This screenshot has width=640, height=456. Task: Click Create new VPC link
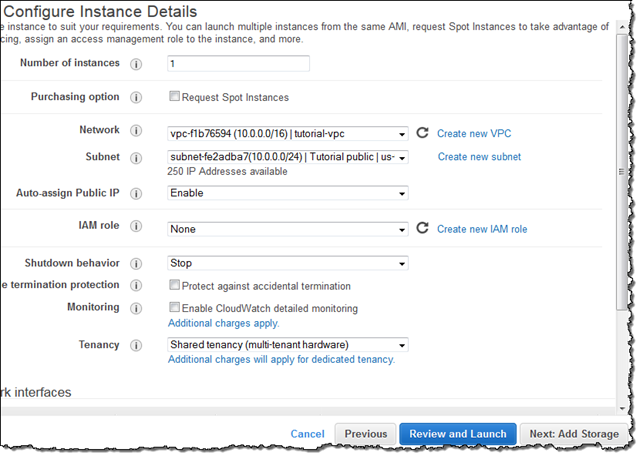pos(474,134)
